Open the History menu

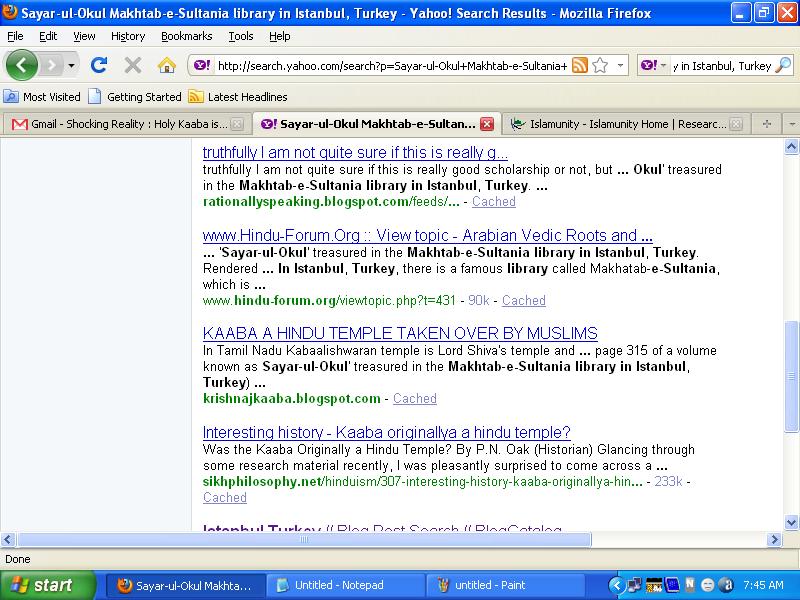(x=128, y=36)
